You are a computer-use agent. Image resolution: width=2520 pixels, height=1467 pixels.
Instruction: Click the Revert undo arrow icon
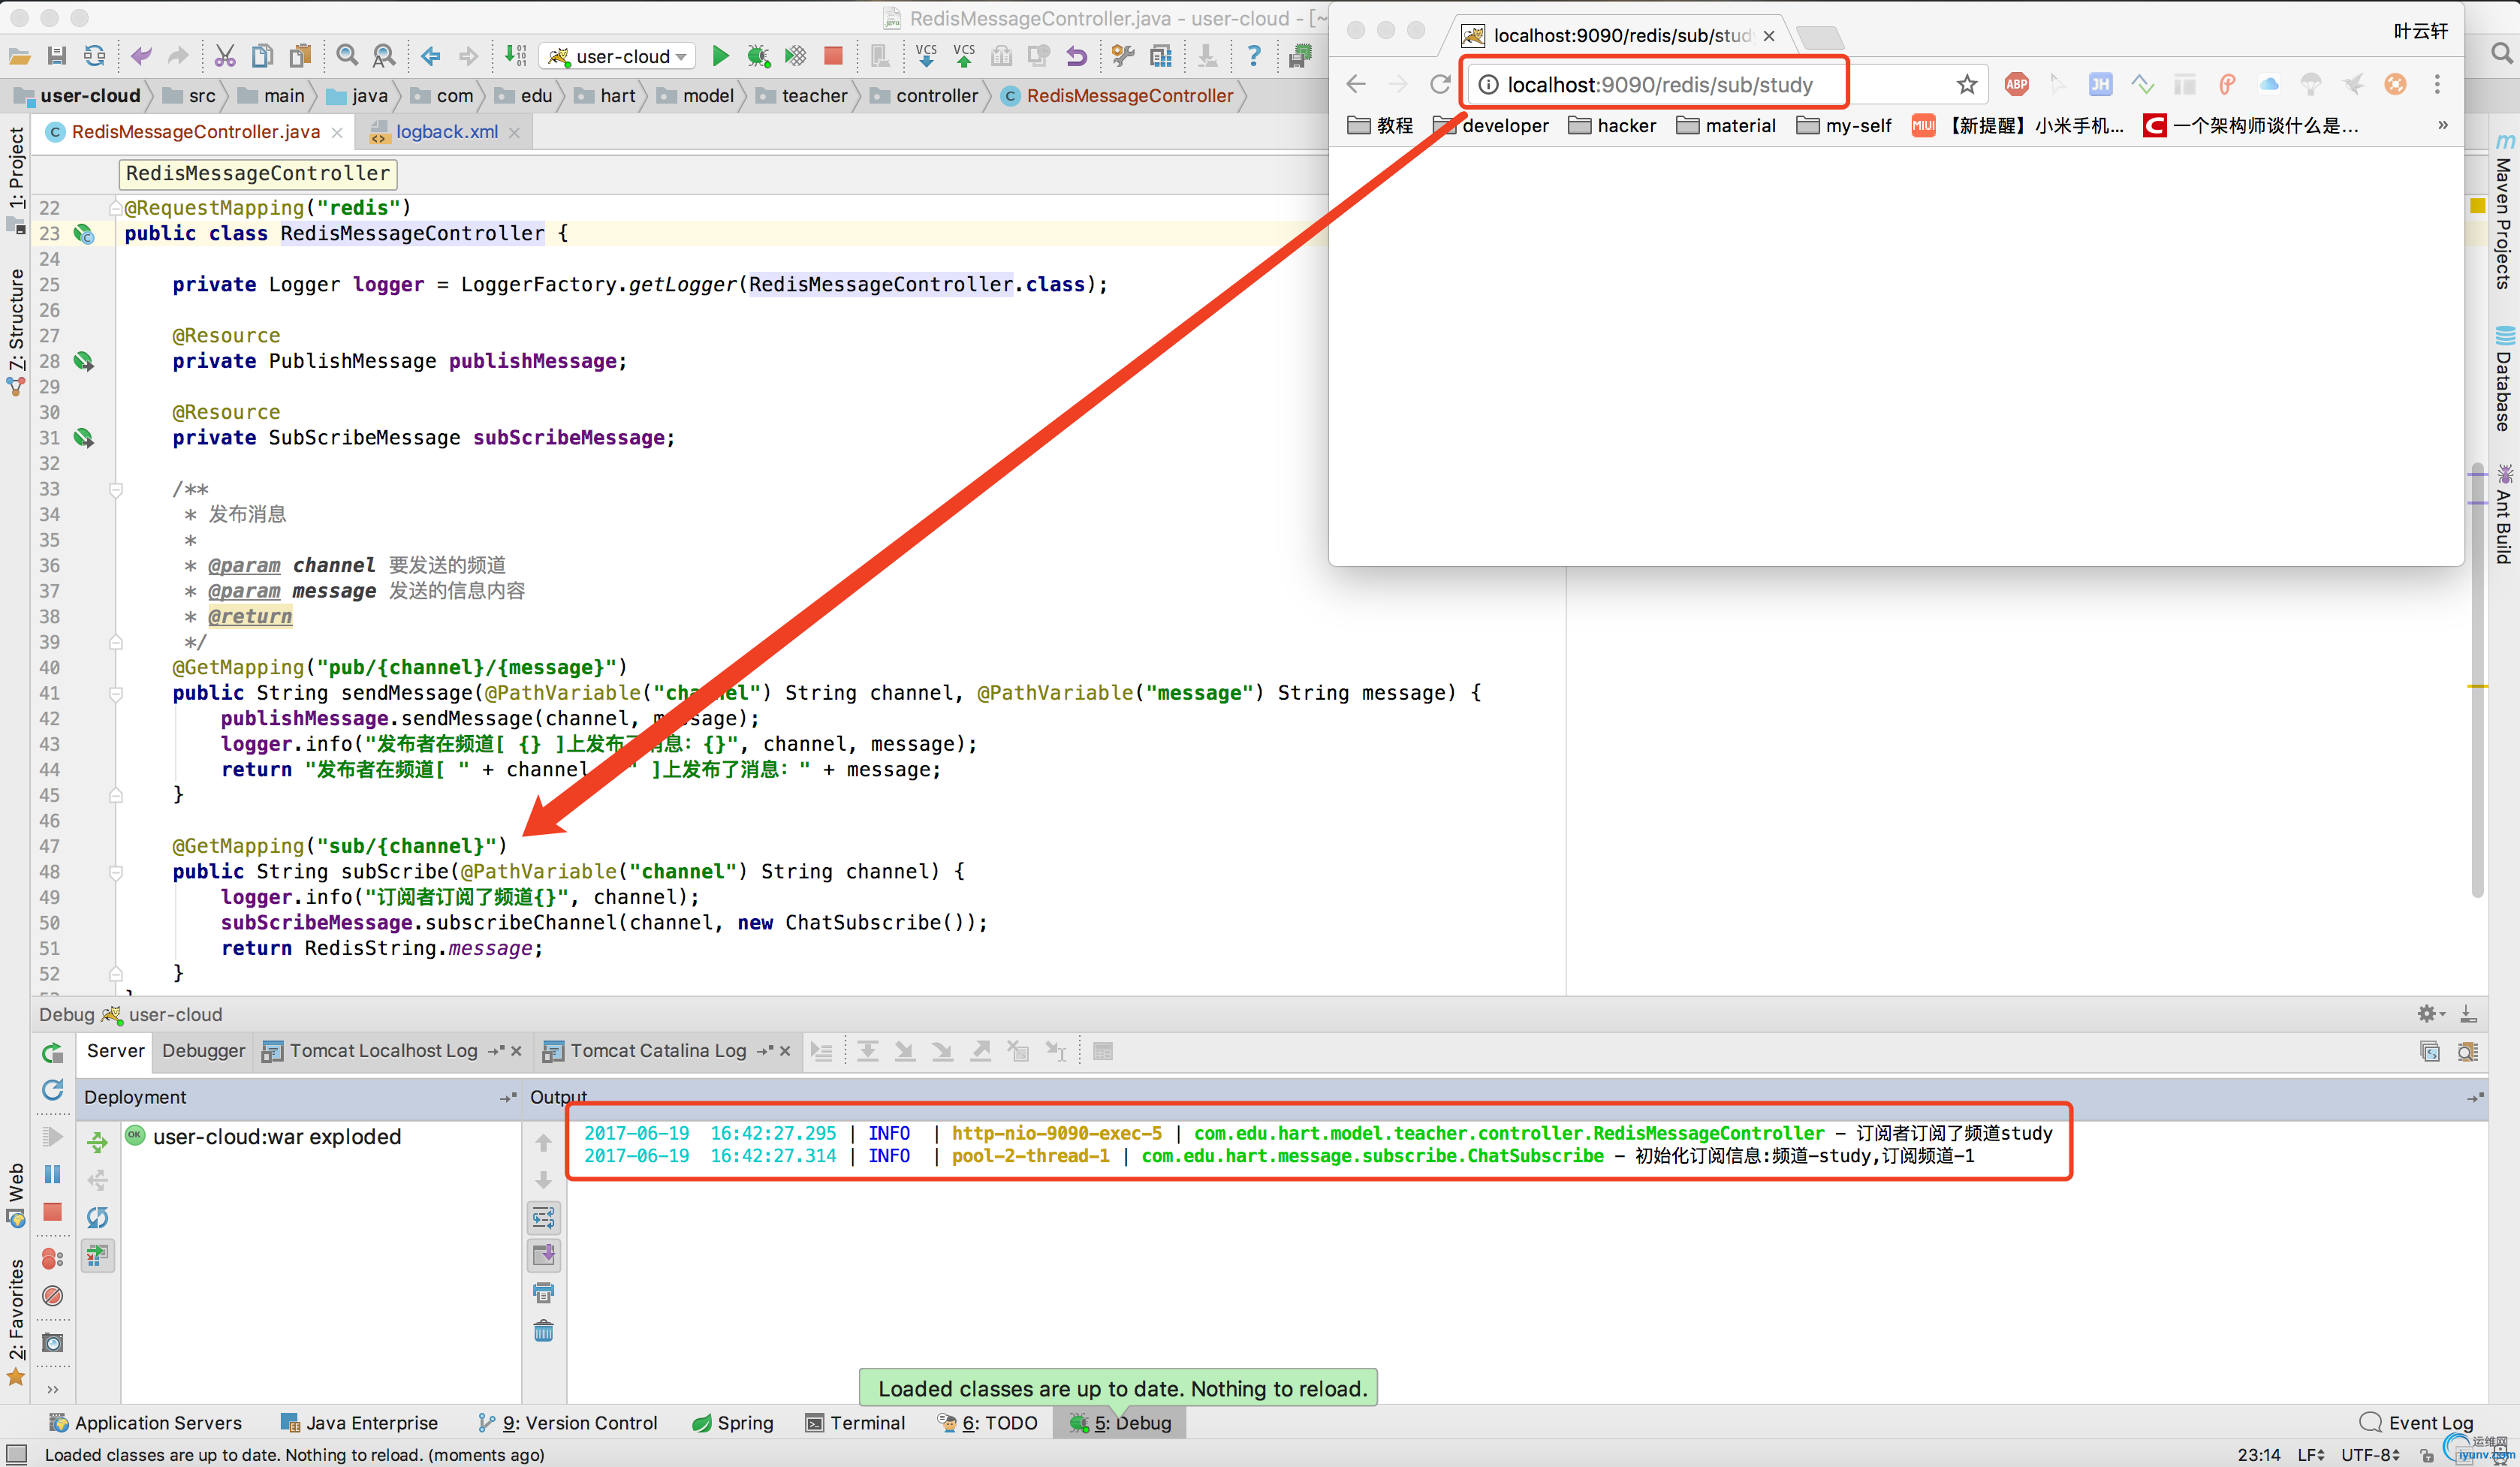pos(1076,56)
